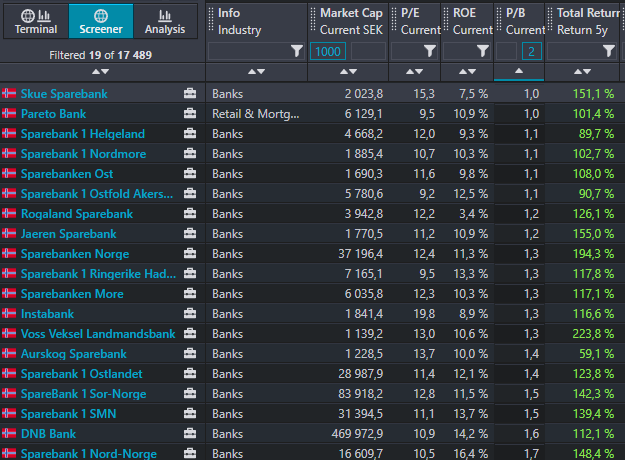The width and height of the screenshot is (625, 460).
Task: Open Pareto Bank company page
Action: click(x=53, y=114)
